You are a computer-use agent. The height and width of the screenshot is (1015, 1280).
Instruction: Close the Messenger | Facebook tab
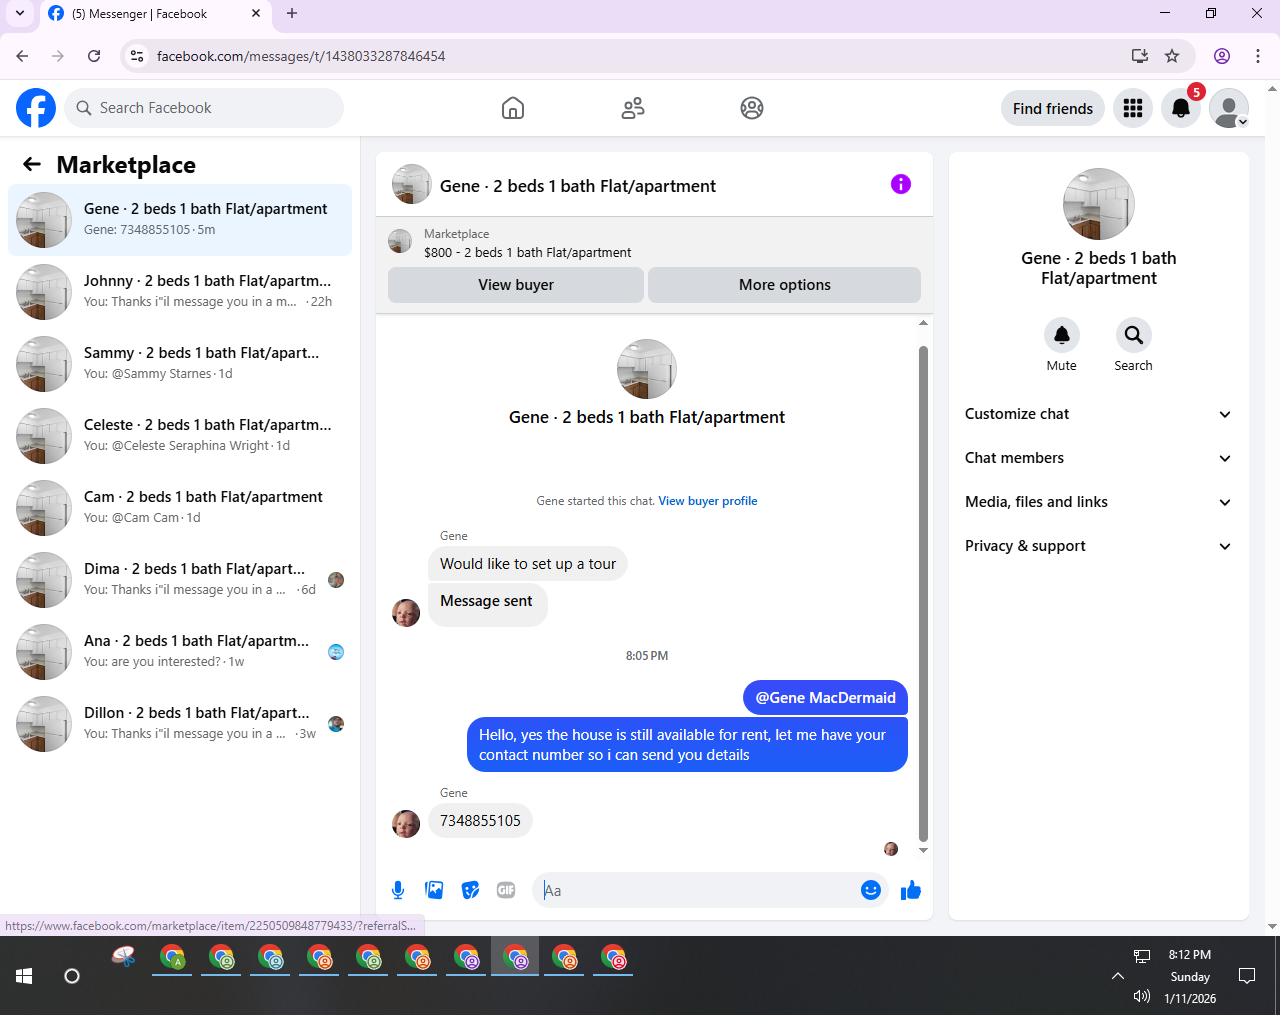[256, 14]
